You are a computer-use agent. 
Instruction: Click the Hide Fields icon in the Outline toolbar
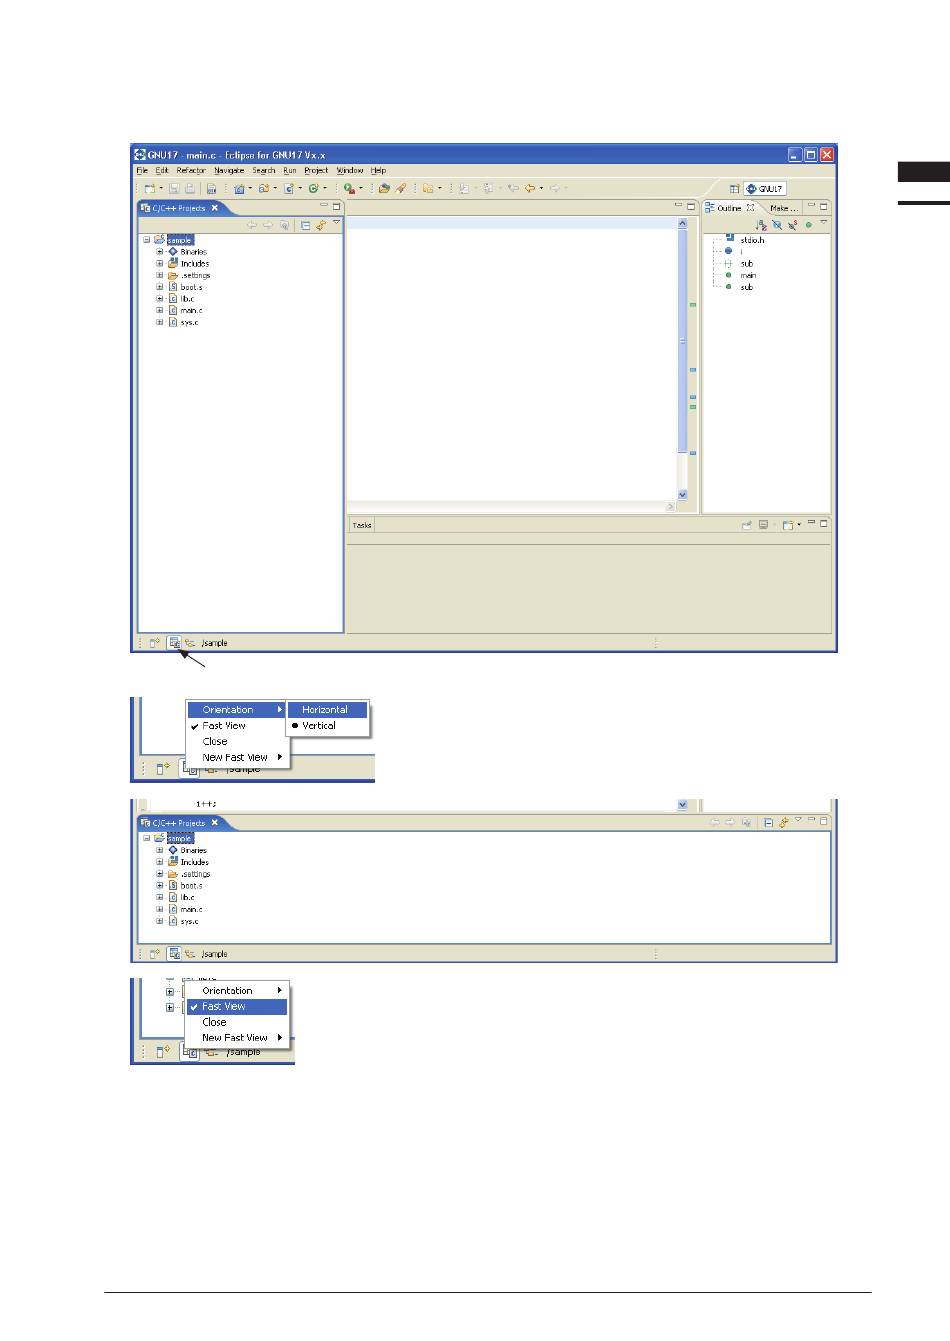coord(777,225)
